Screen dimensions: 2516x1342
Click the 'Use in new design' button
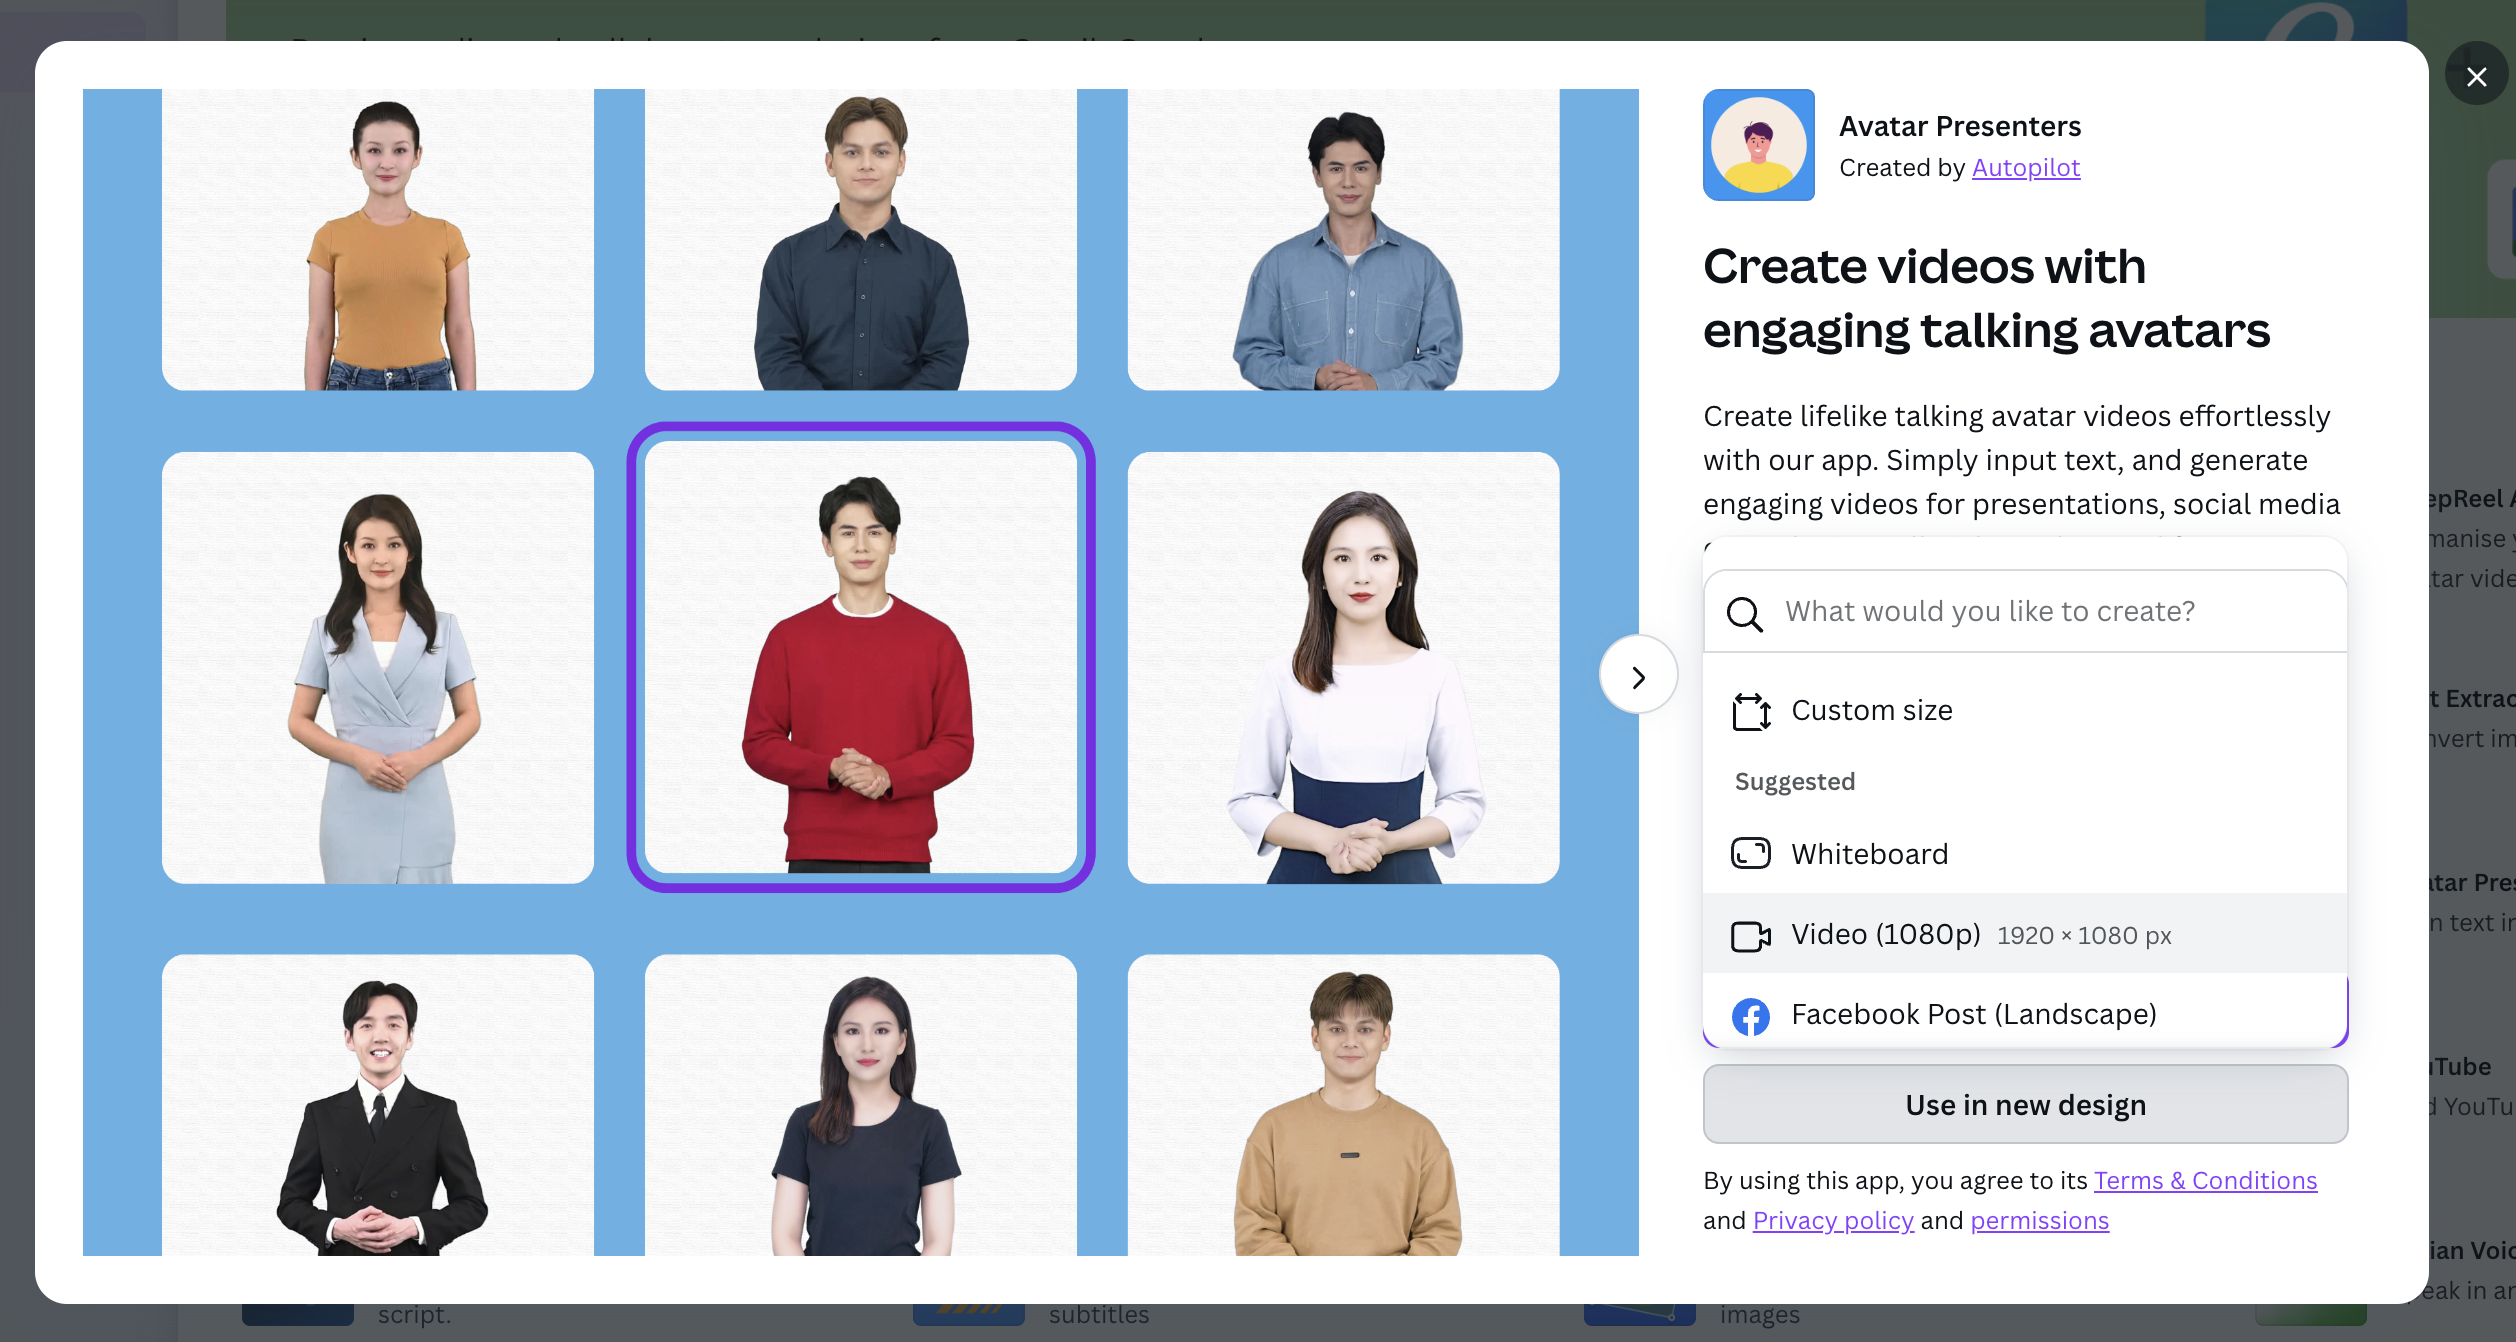click(x=2025, y=1104)
